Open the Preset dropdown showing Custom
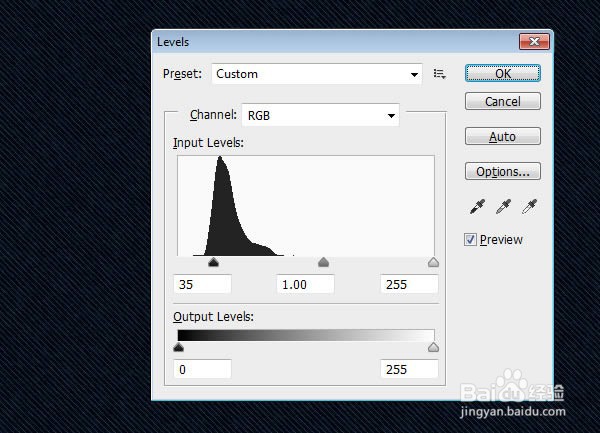This screenshot has width=600, height=433. [316, 74]
